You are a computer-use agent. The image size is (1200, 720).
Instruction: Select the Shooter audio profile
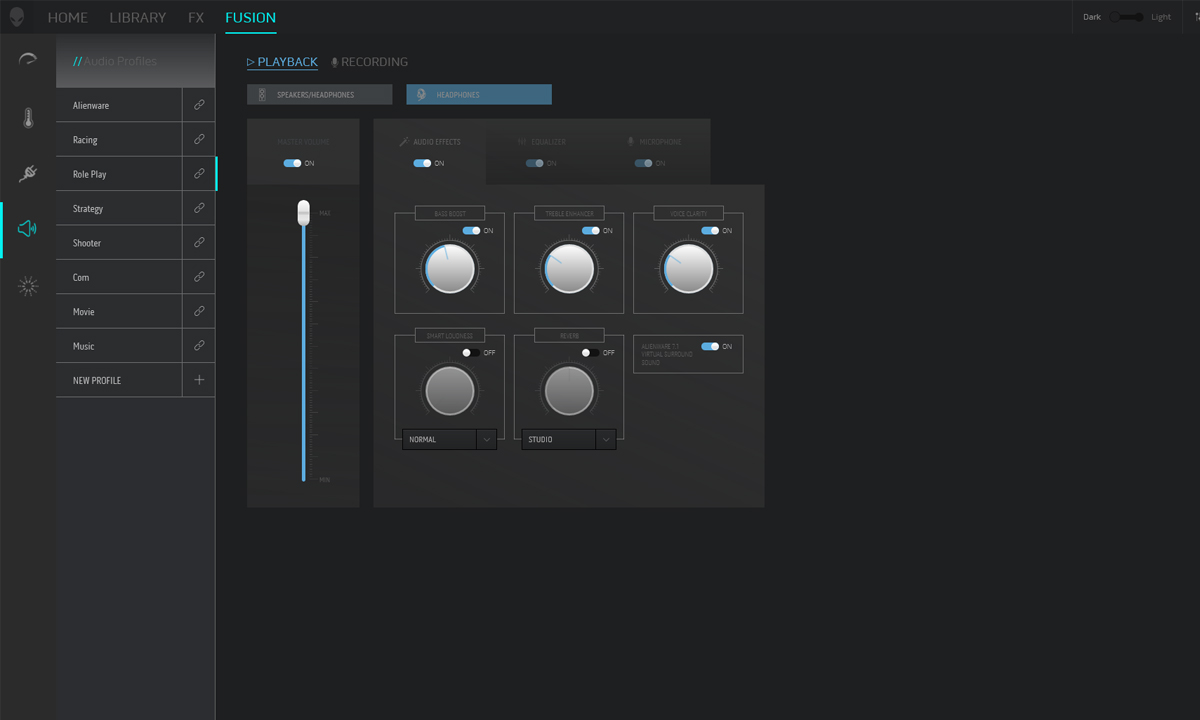[x=119, y=243]
